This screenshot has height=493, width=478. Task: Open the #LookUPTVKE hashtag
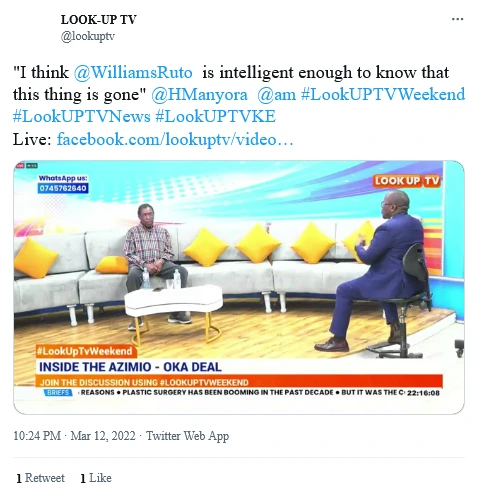click(x=216, y=117)
